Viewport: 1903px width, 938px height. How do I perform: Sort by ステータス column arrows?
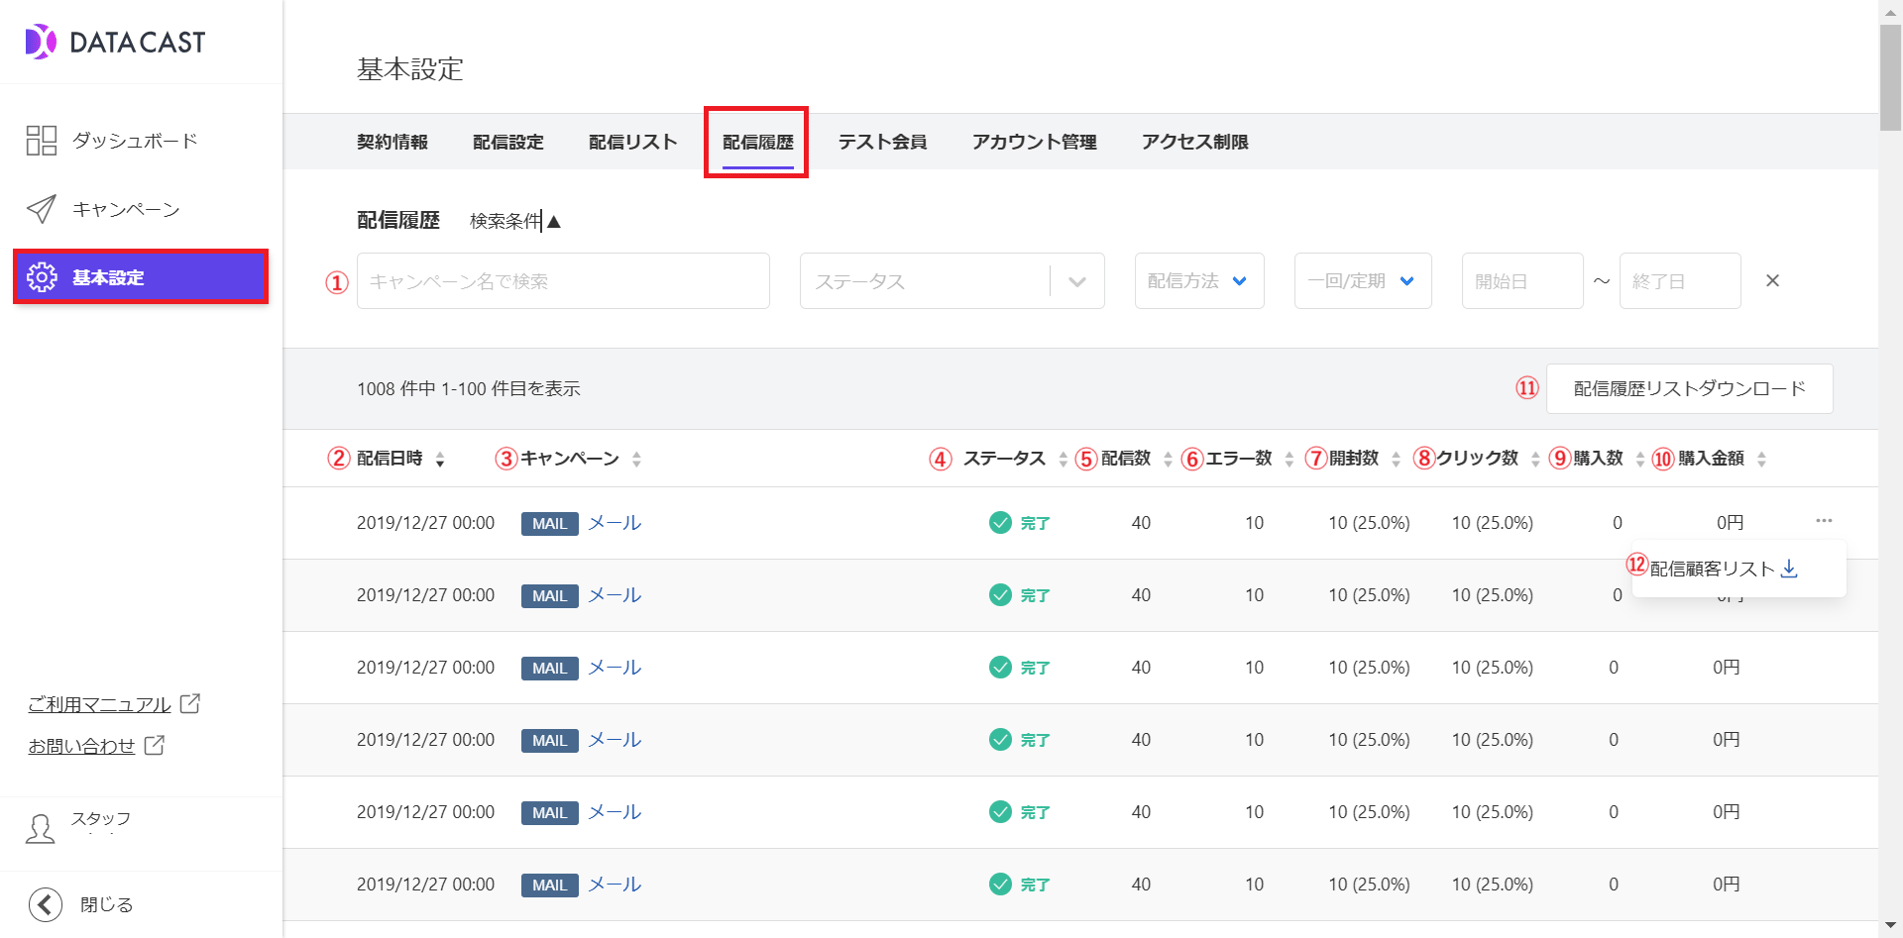coord(1062,459)
